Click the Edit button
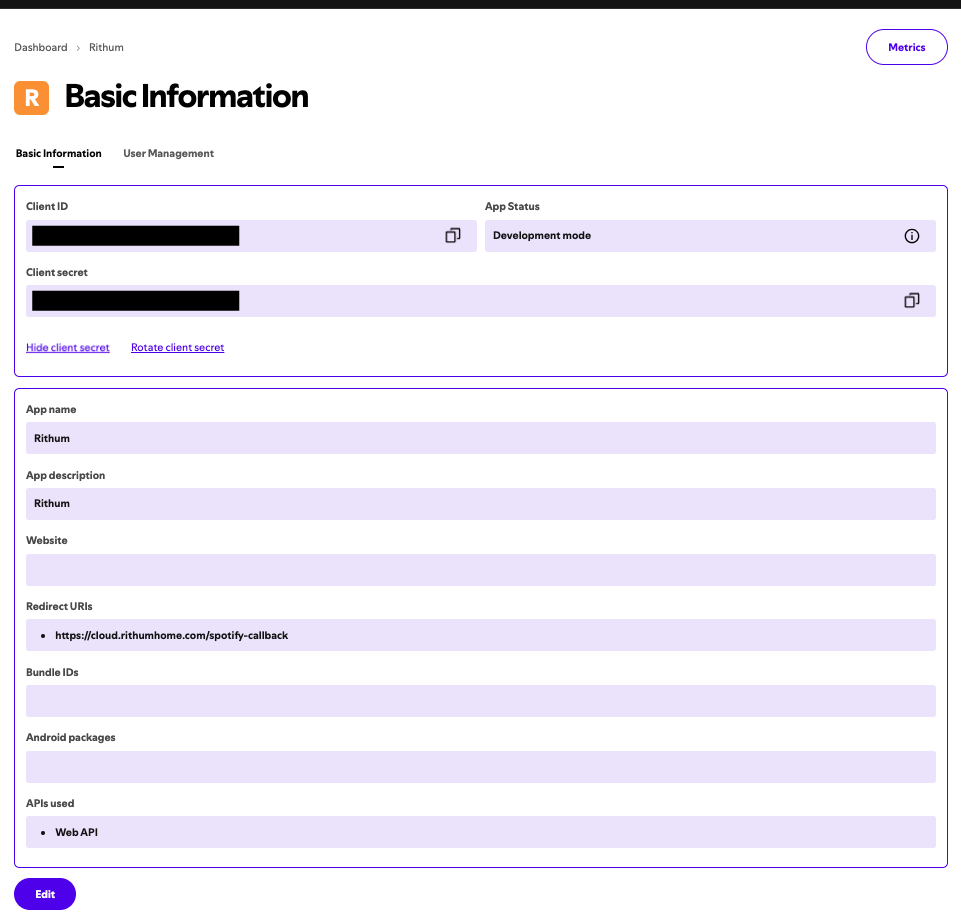This screenshot has width=961, height=912. click(45, 894)
